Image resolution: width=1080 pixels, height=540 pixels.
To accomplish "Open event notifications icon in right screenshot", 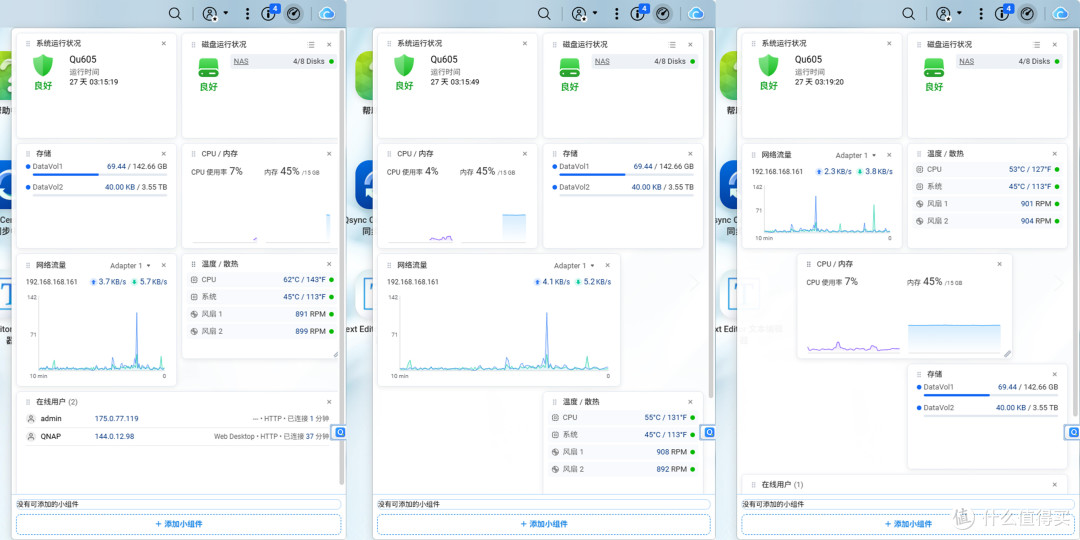I will pos(1002,13).
